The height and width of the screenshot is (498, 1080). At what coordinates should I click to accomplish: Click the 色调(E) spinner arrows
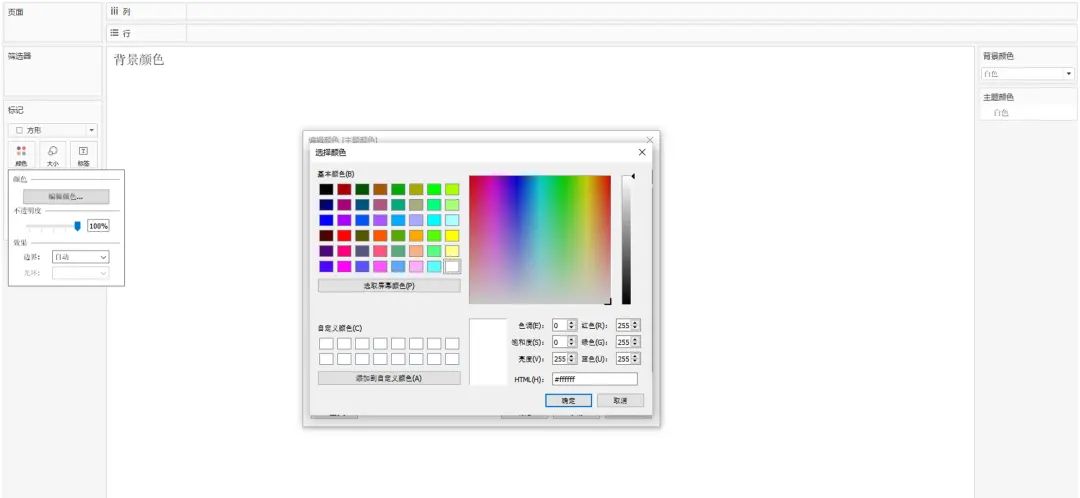point(572,325)
